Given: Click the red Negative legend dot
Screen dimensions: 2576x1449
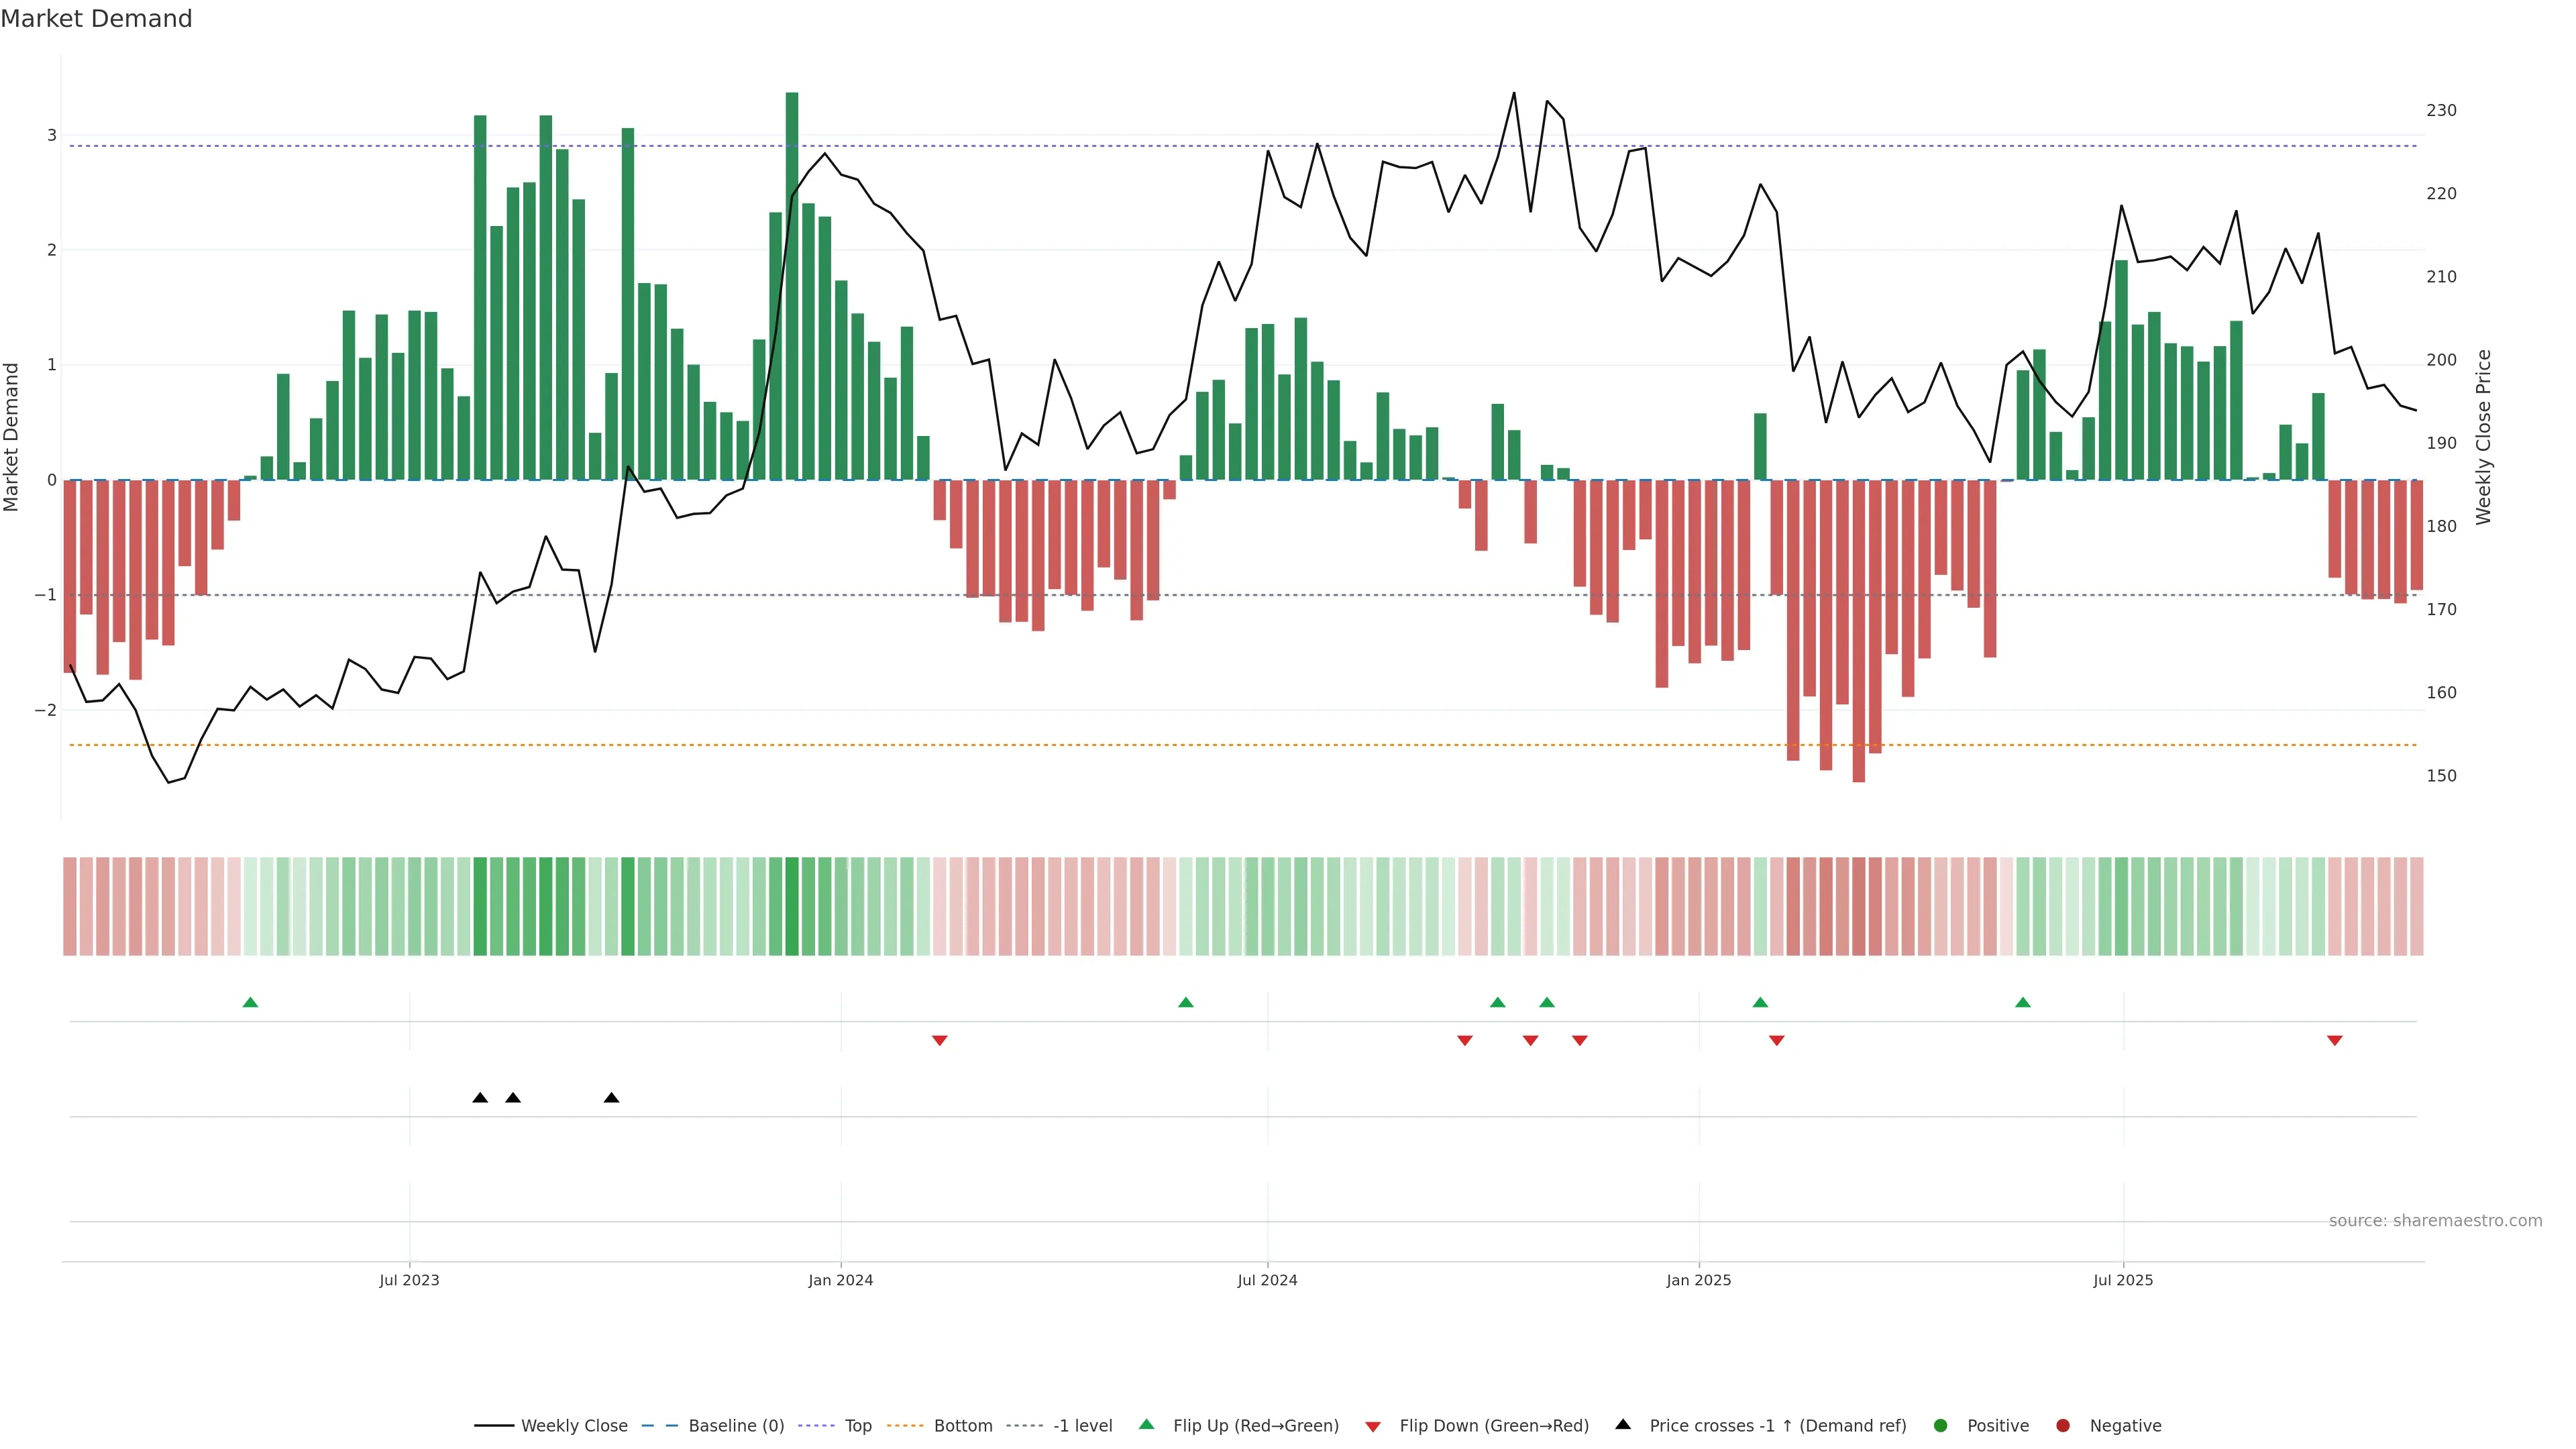Looking at the screenshot, I should pos(2063,1425).
